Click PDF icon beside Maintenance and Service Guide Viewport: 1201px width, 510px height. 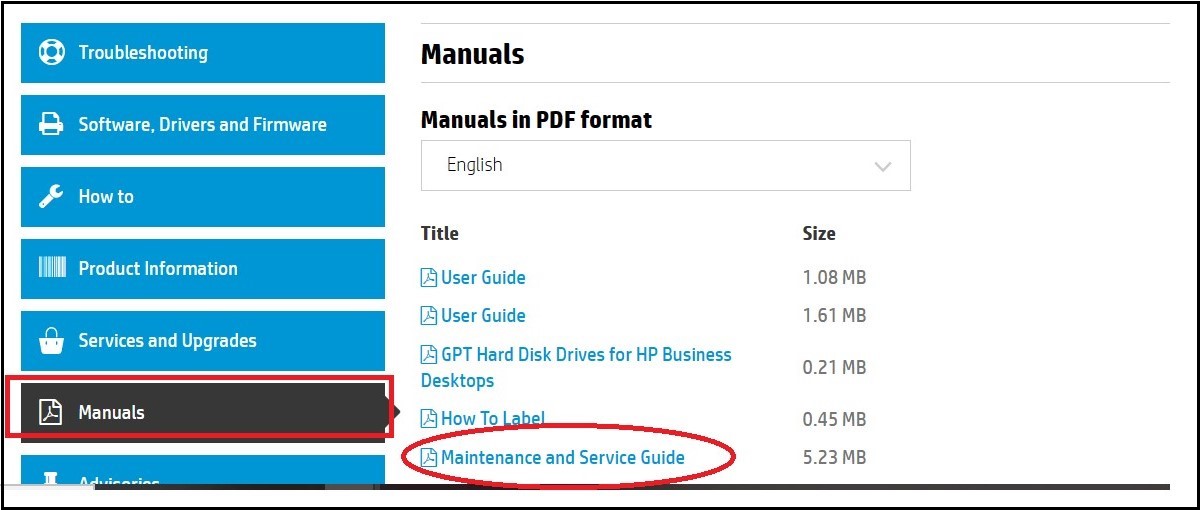pyautogui.click(x=429, y=458)
